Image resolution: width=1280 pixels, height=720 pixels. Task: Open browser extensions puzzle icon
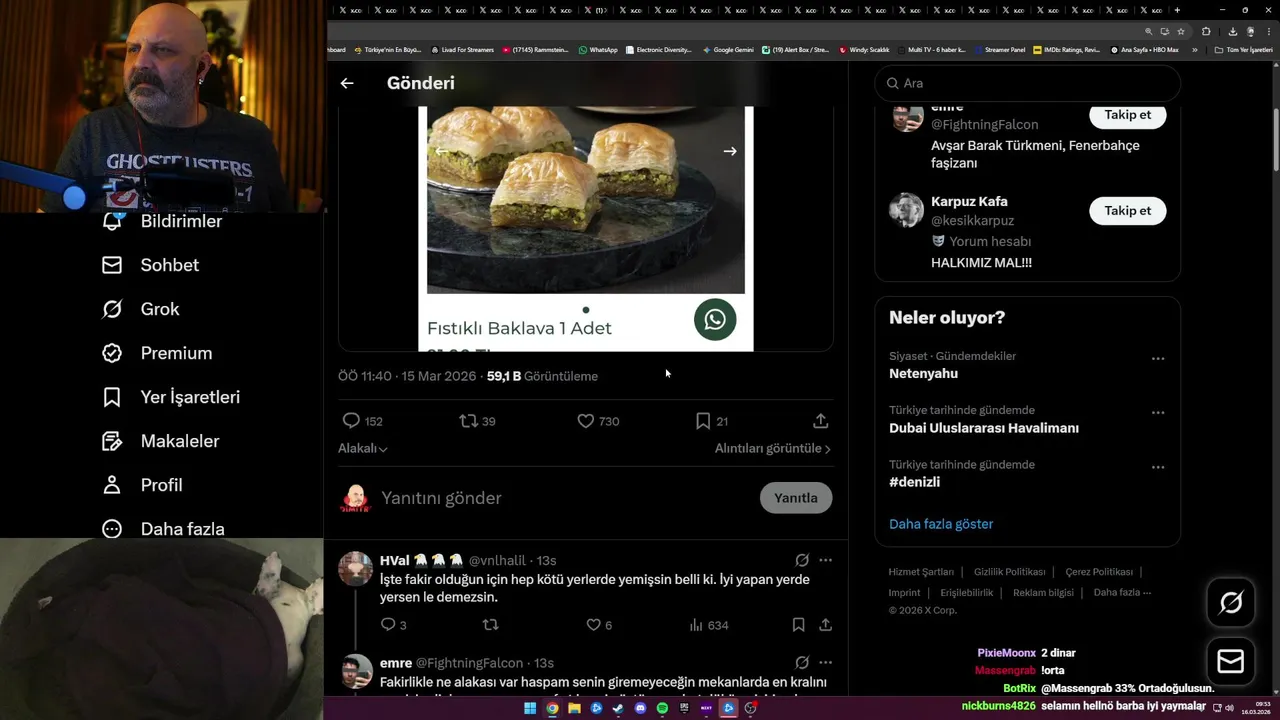tap(1206, 31)
